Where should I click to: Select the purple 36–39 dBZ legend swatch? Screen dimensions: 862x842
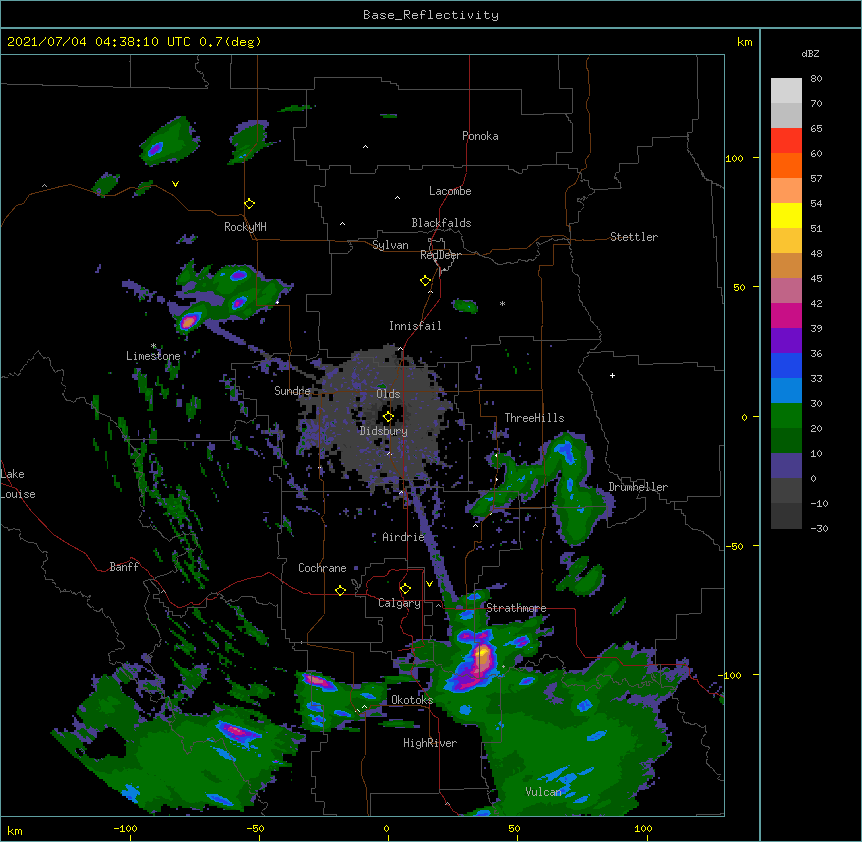(x=786, y=341)
